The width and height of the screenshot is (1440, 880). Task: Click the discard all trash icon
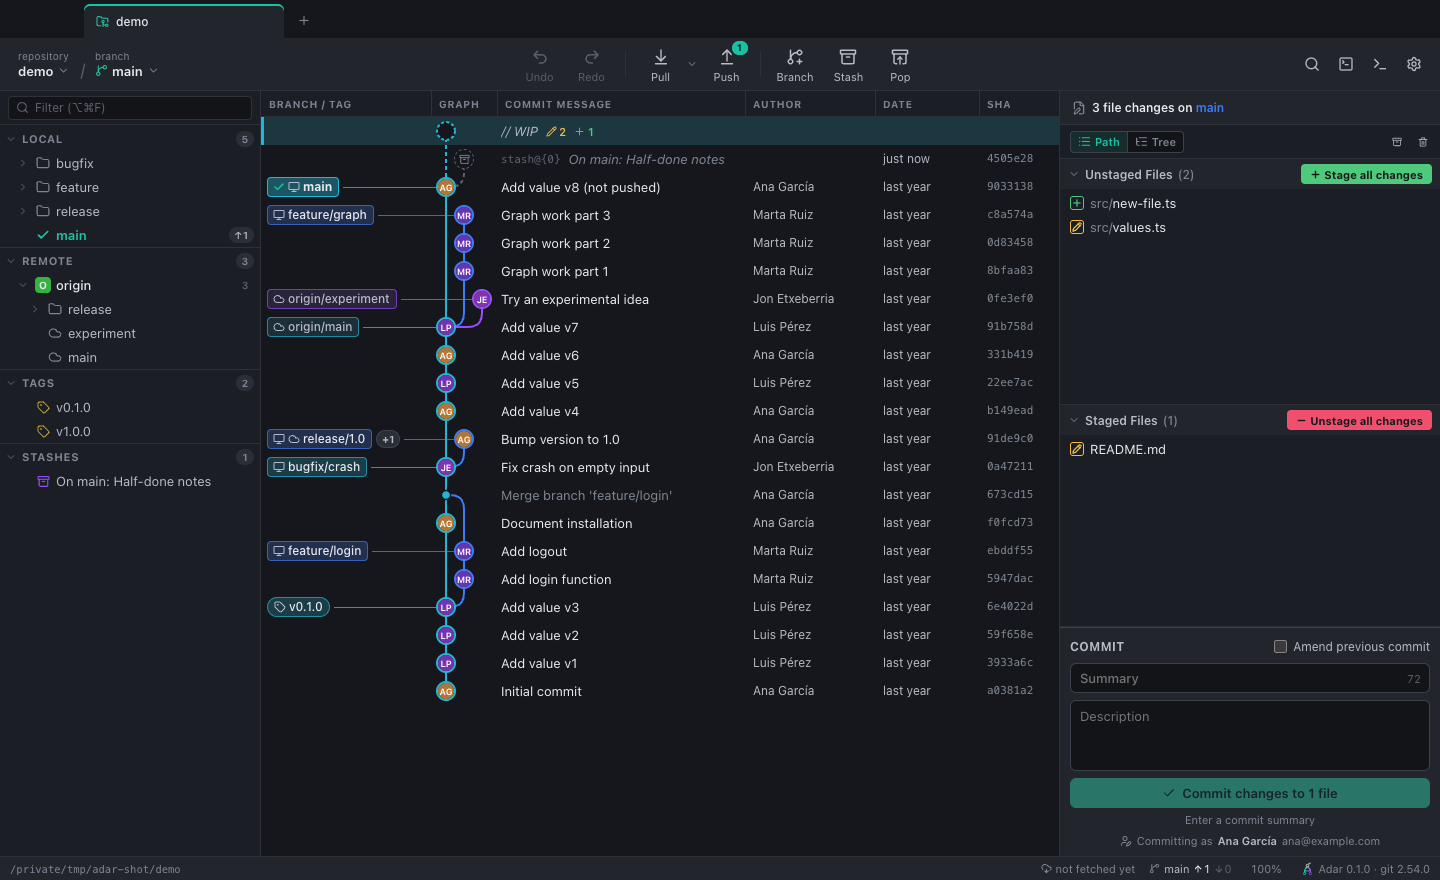[1423, 142]
